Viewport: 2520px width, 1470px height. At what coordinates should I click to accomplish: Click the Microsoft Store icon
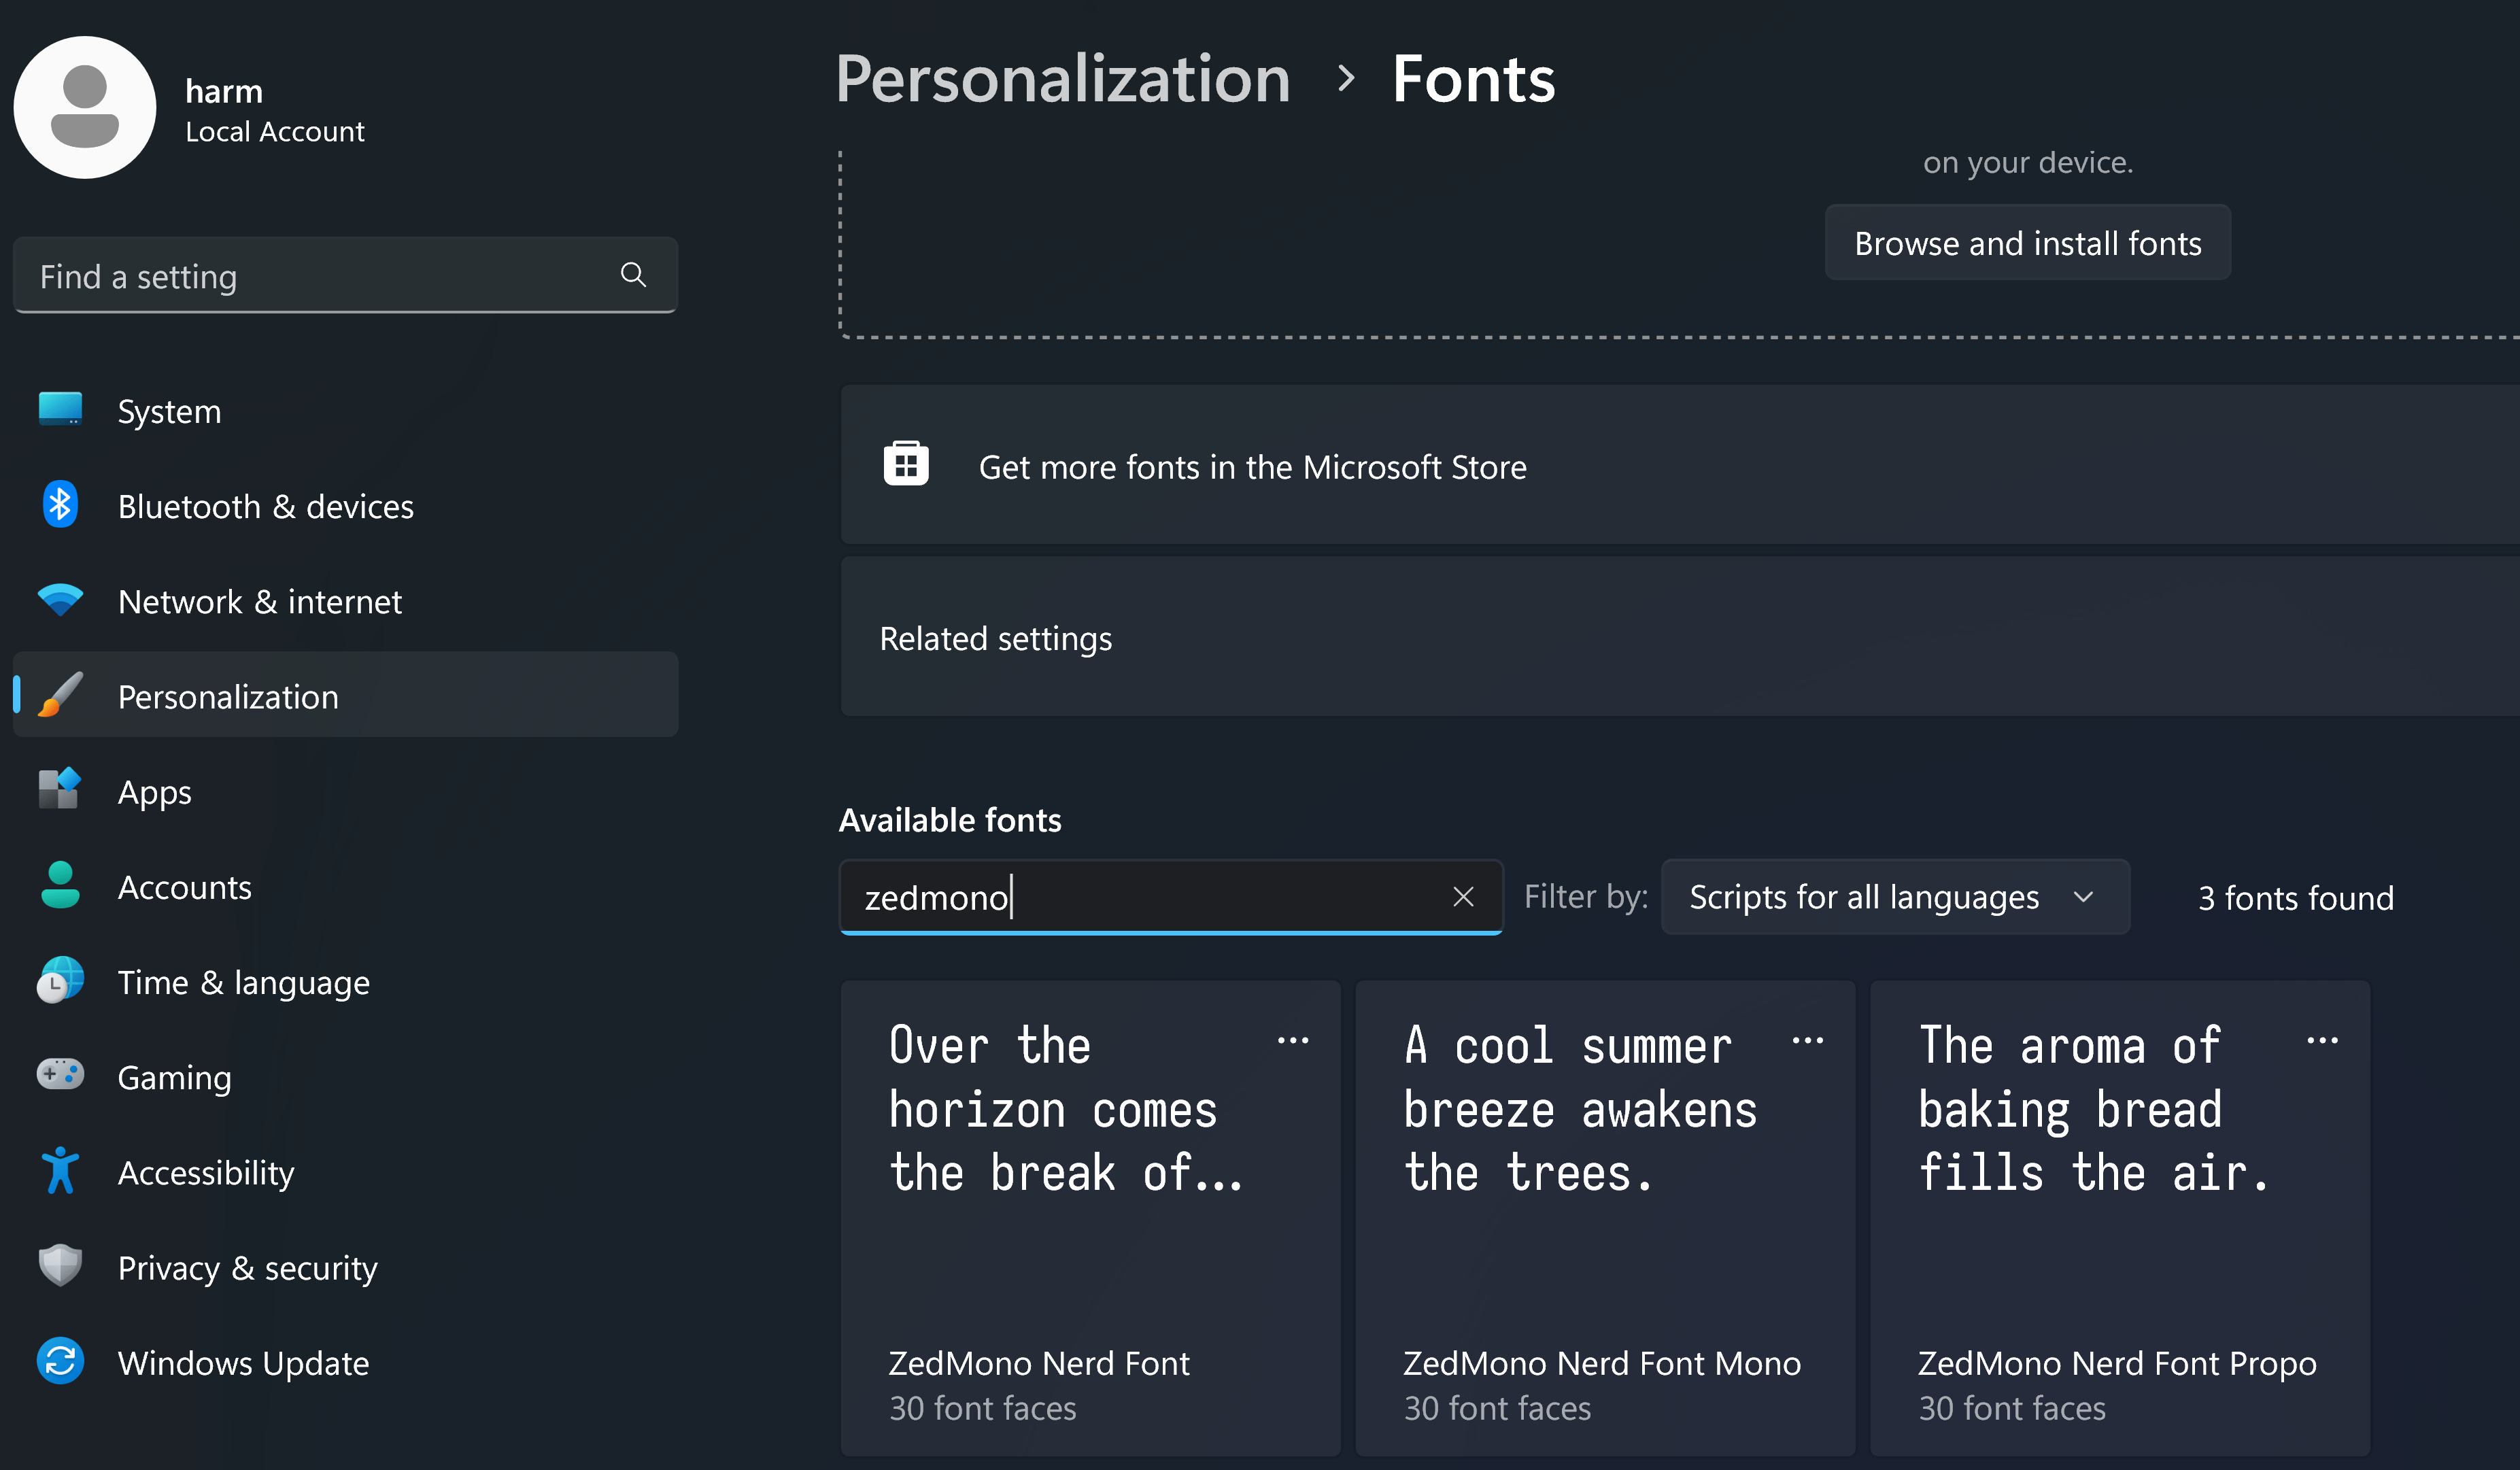coord(906,465)
